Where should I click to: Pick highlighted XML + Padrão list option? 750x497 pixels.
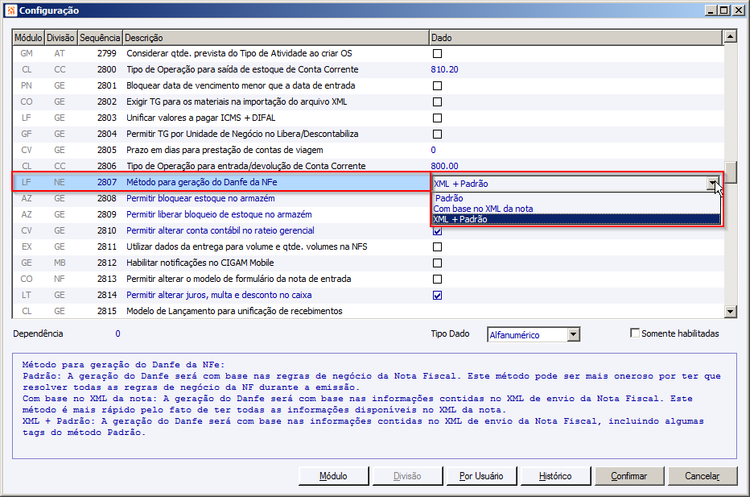[576, 219]
